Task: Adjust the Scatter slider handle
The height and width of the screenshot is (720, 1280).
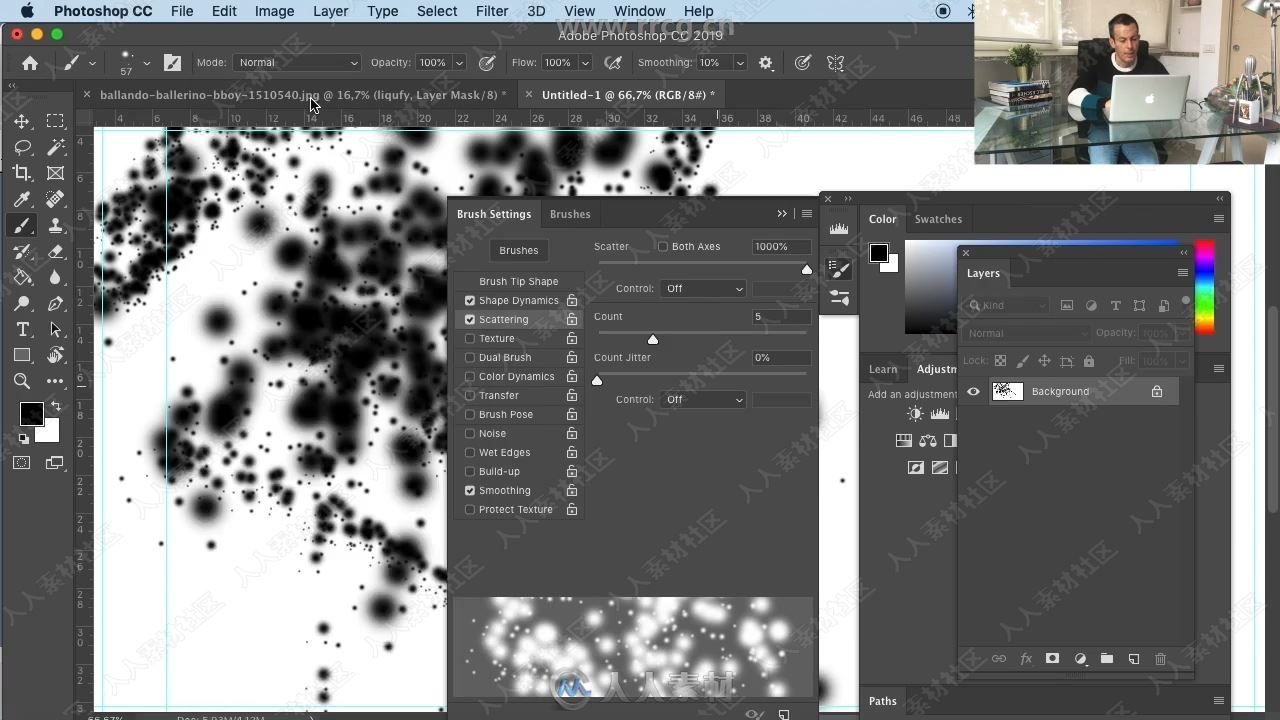Action: coord(807,270)
